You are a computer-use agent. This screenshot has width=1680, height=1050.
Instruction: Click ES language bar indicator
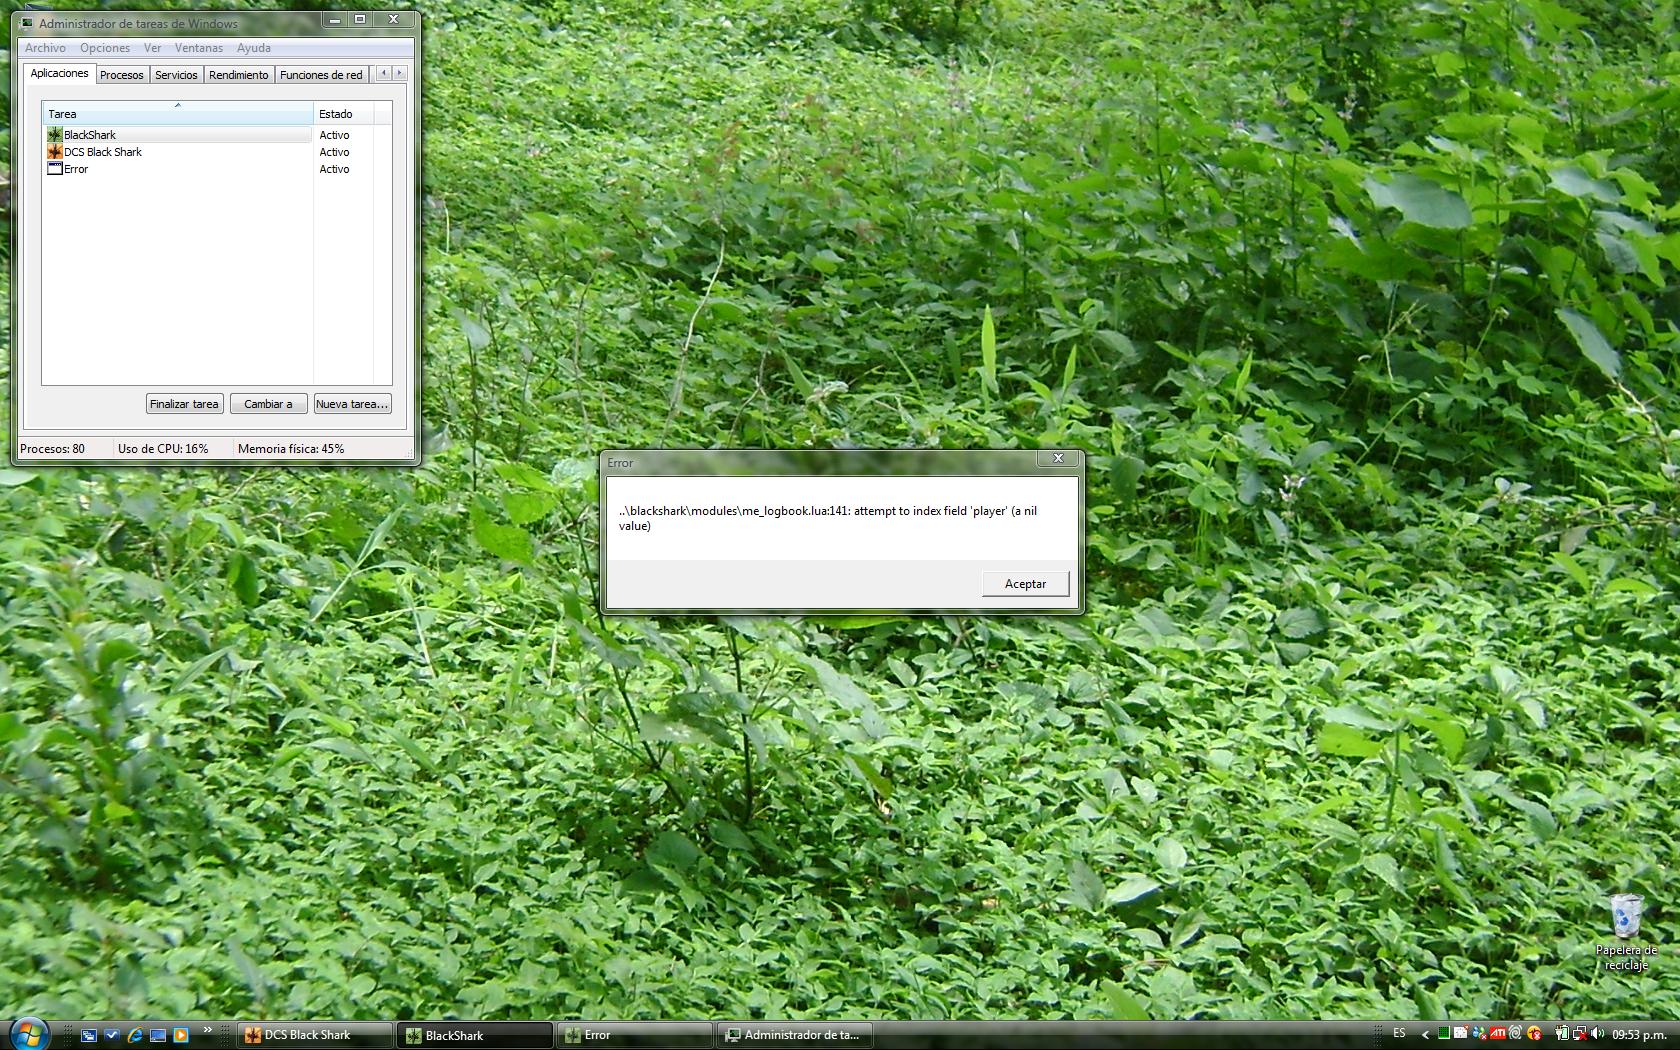tap(1399, 1033)
